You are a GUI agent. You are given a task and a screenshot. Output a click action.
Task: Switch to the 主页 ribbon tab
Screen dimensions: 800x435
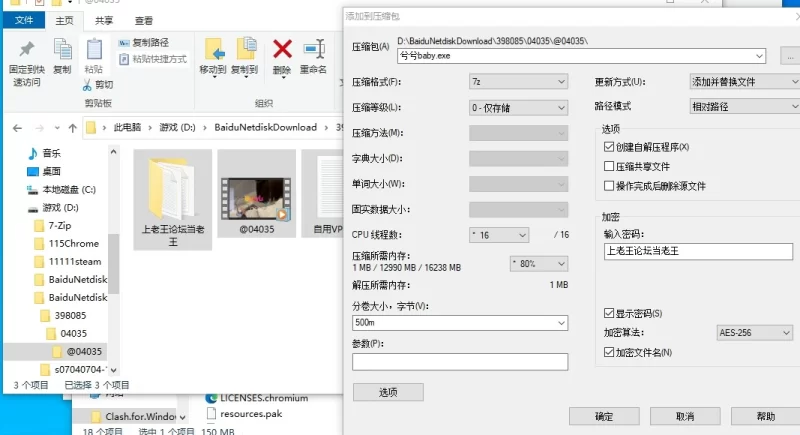pyautogui.click(x=64, y=21)
